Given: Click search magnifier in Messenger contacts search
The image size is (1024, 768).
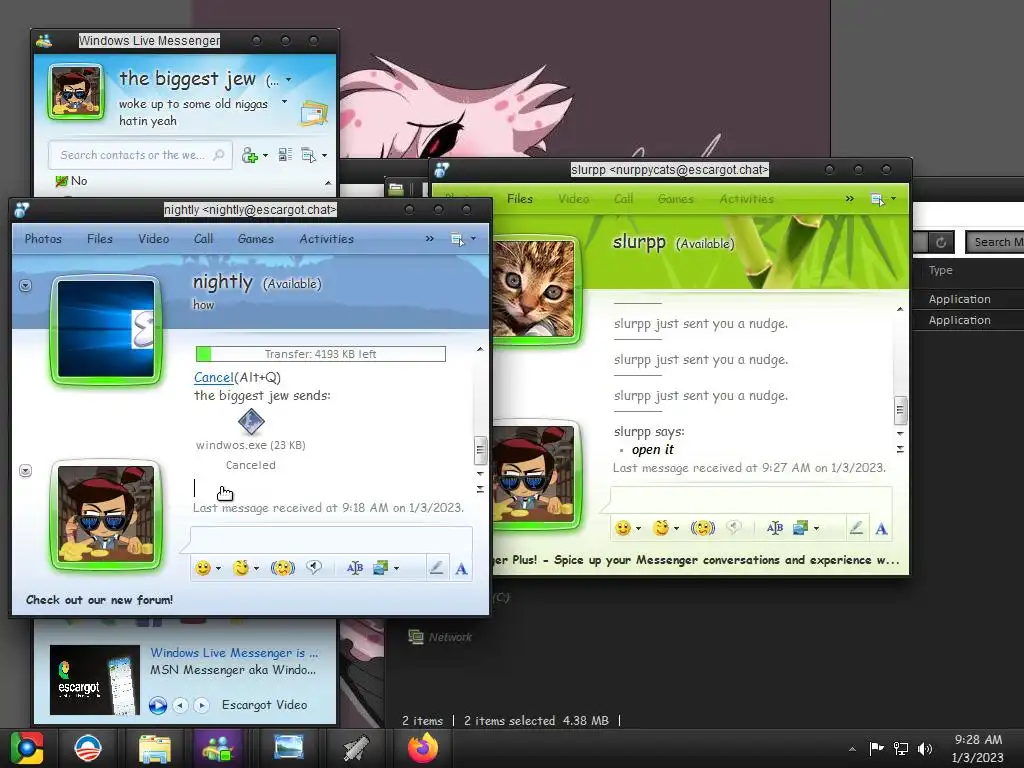Looking at the screenshot, I should [219, 155].
